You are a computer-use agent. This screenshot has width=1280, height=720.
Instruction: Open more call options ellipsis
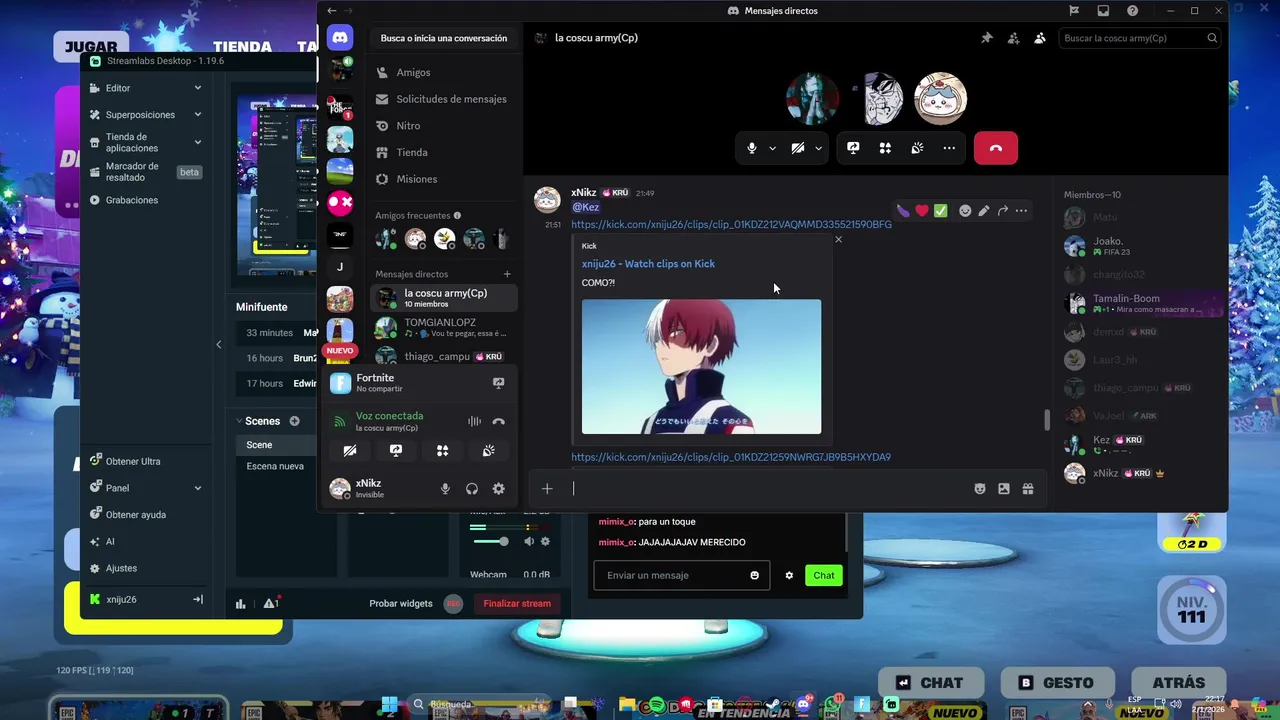click(949, 148)
